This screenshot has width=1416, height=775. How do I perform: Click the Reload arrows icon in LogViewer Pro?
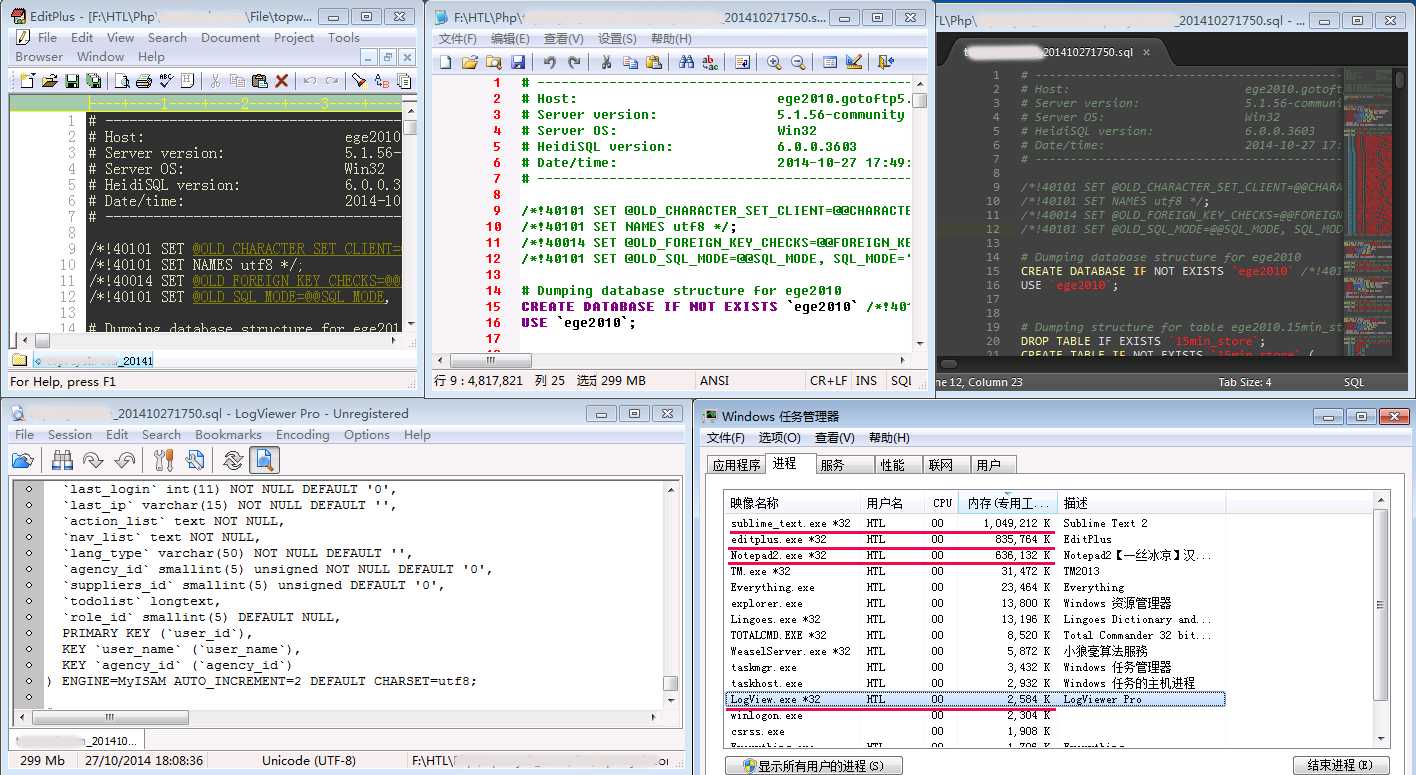coord(233,460)
